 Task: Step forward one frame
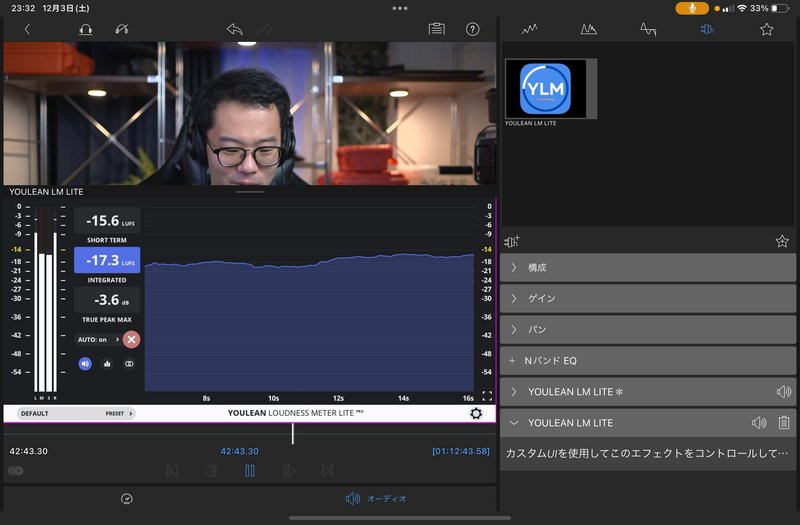coord(289,471)
